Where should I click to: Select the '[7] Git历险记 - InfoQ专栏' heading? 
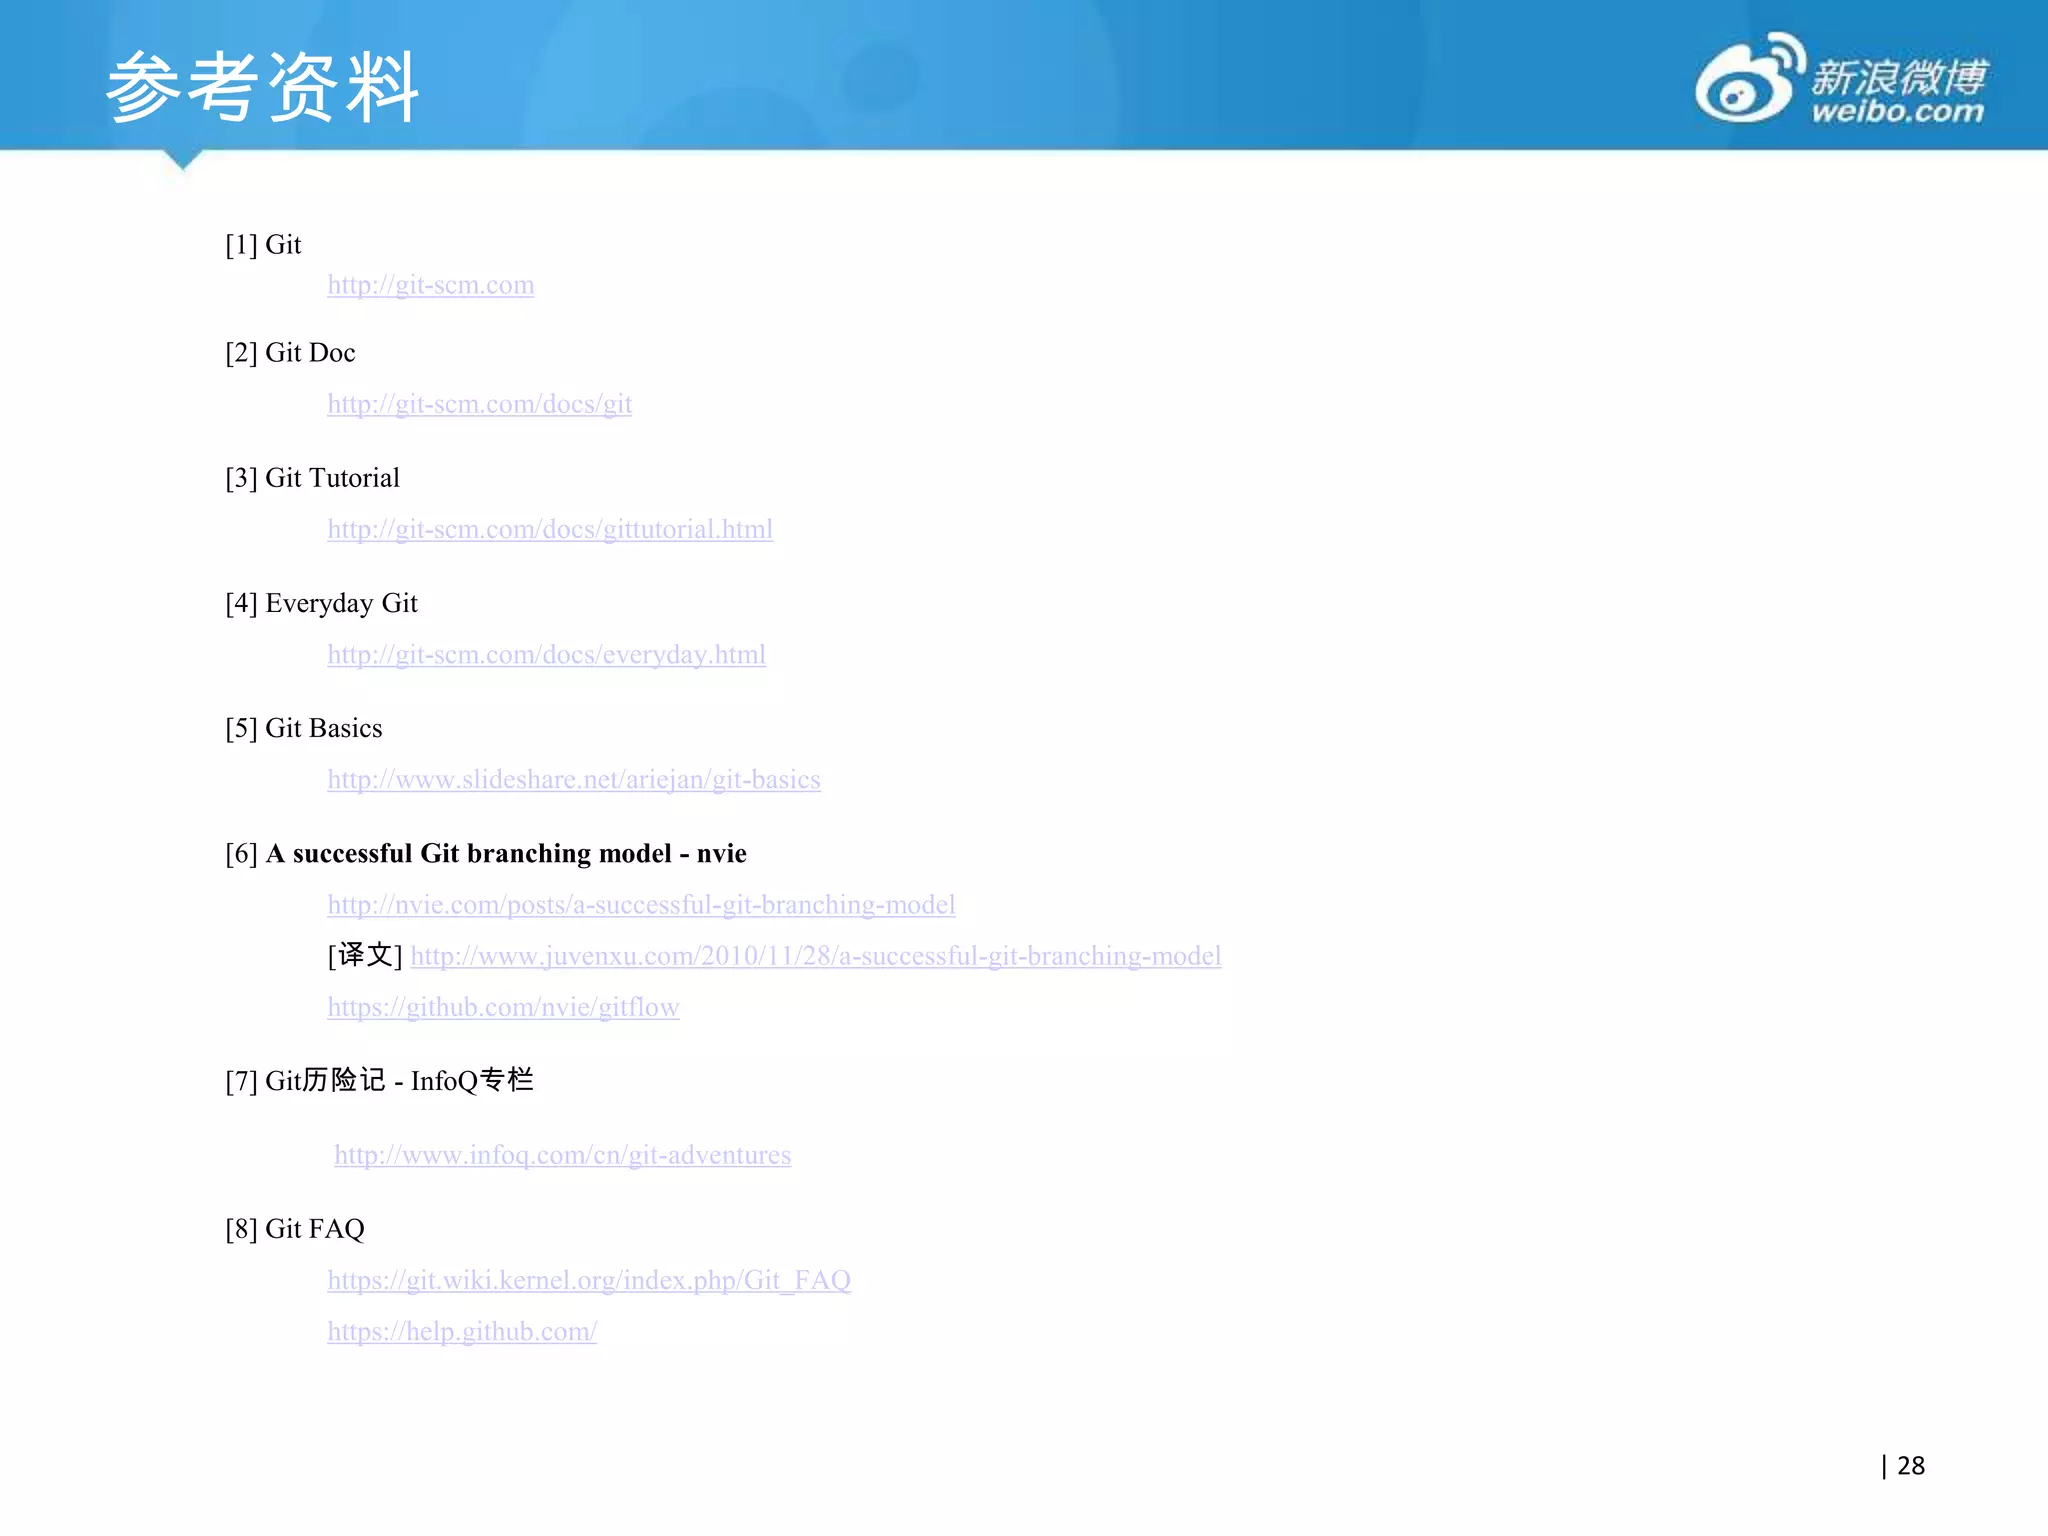(x=379, y=1081)
